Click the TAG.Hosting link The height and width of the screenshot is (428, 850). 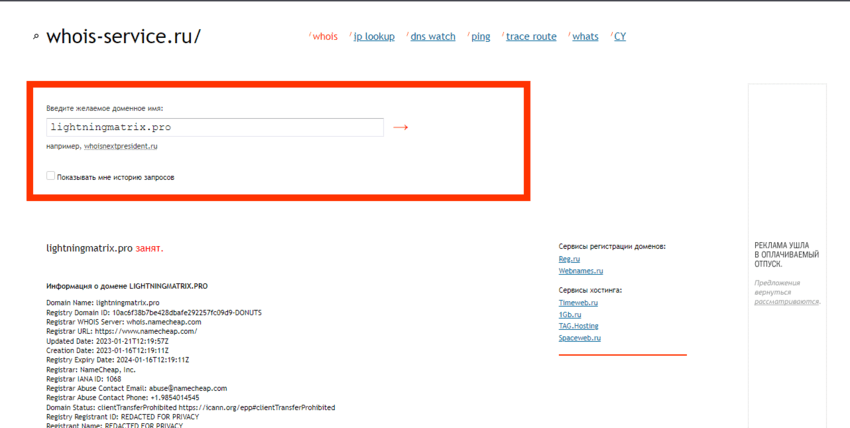[578, 326]
